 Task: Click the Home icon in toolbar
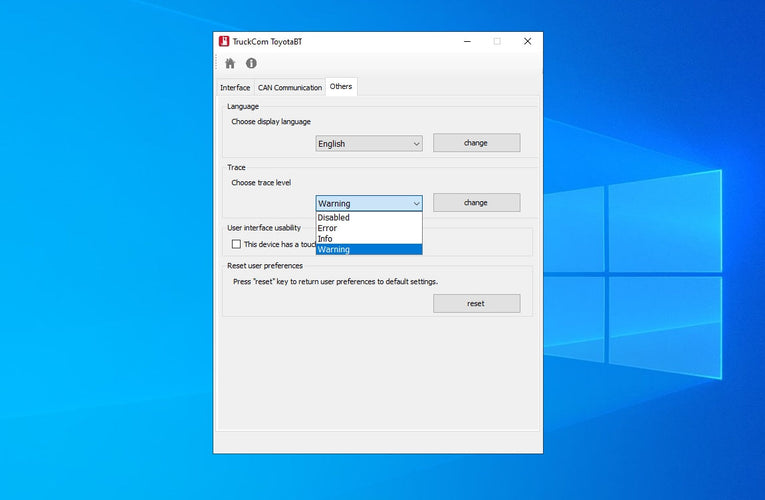(230, 63)
